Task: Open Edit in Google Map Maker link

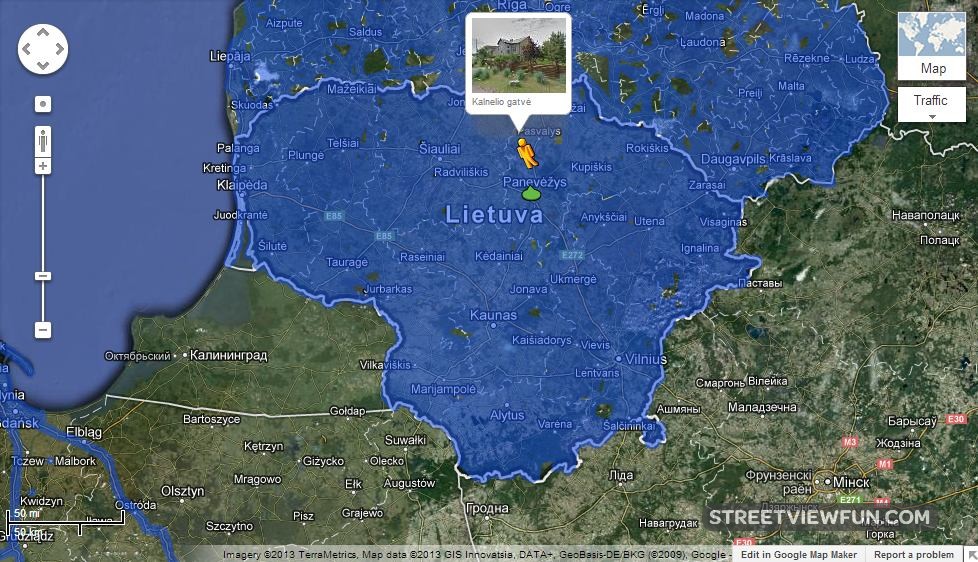Action: [x=798, y=555]
